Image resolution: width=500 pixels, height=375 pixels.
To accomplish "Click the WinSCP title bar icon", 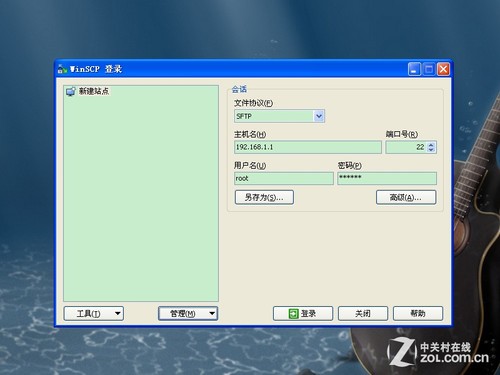I will point(62,69).
